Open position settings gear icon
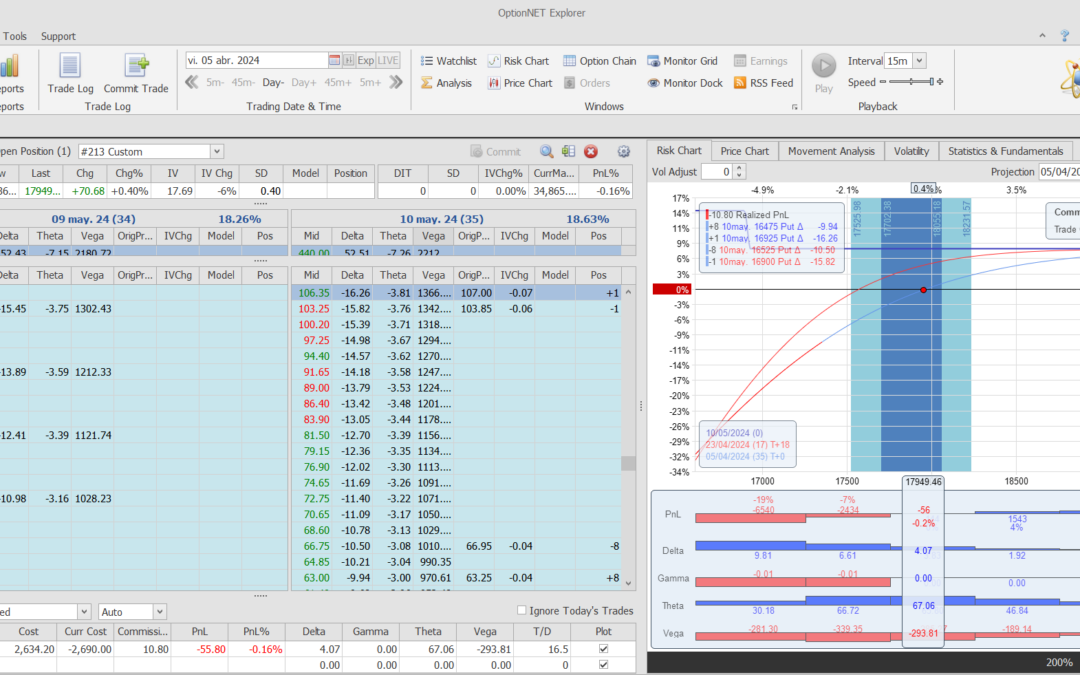 [x=624, y=152]
